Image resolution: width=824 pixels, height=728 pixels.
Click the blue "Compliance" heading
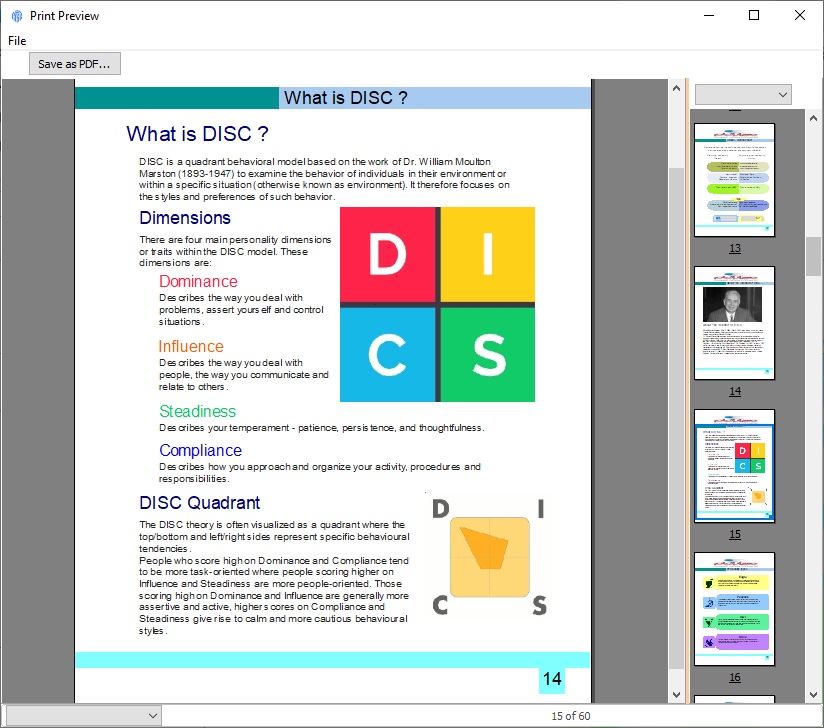(200, 450)
